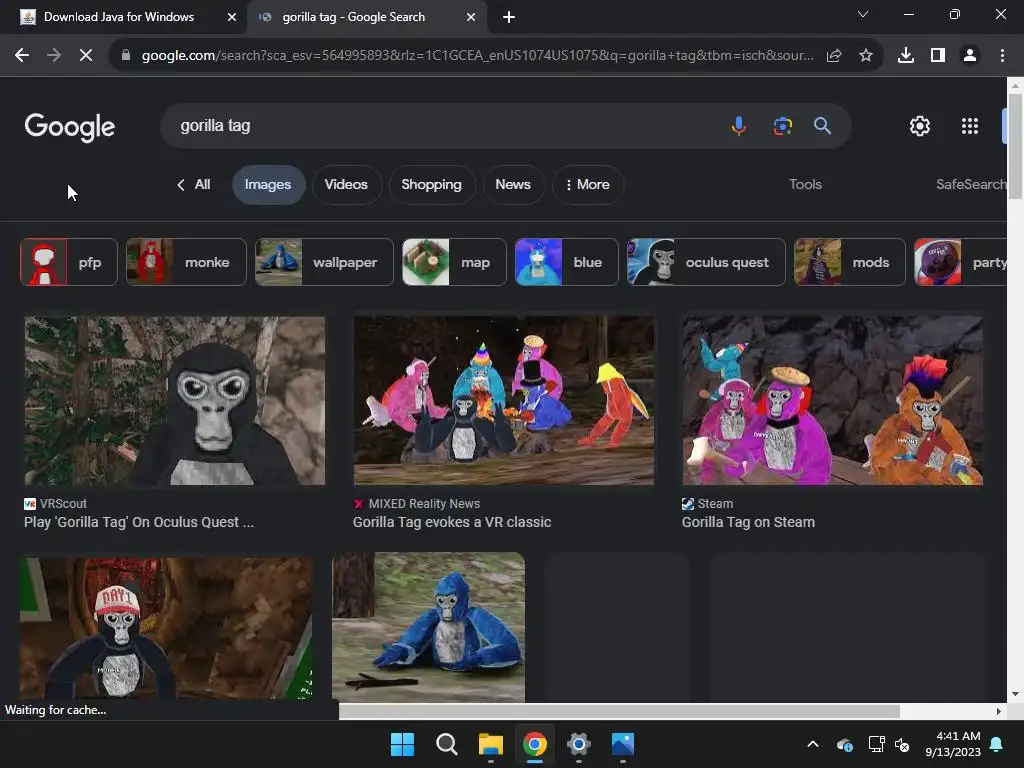Show hidden system tray icons
This screenshot has height=768, width=1024.
812,744
